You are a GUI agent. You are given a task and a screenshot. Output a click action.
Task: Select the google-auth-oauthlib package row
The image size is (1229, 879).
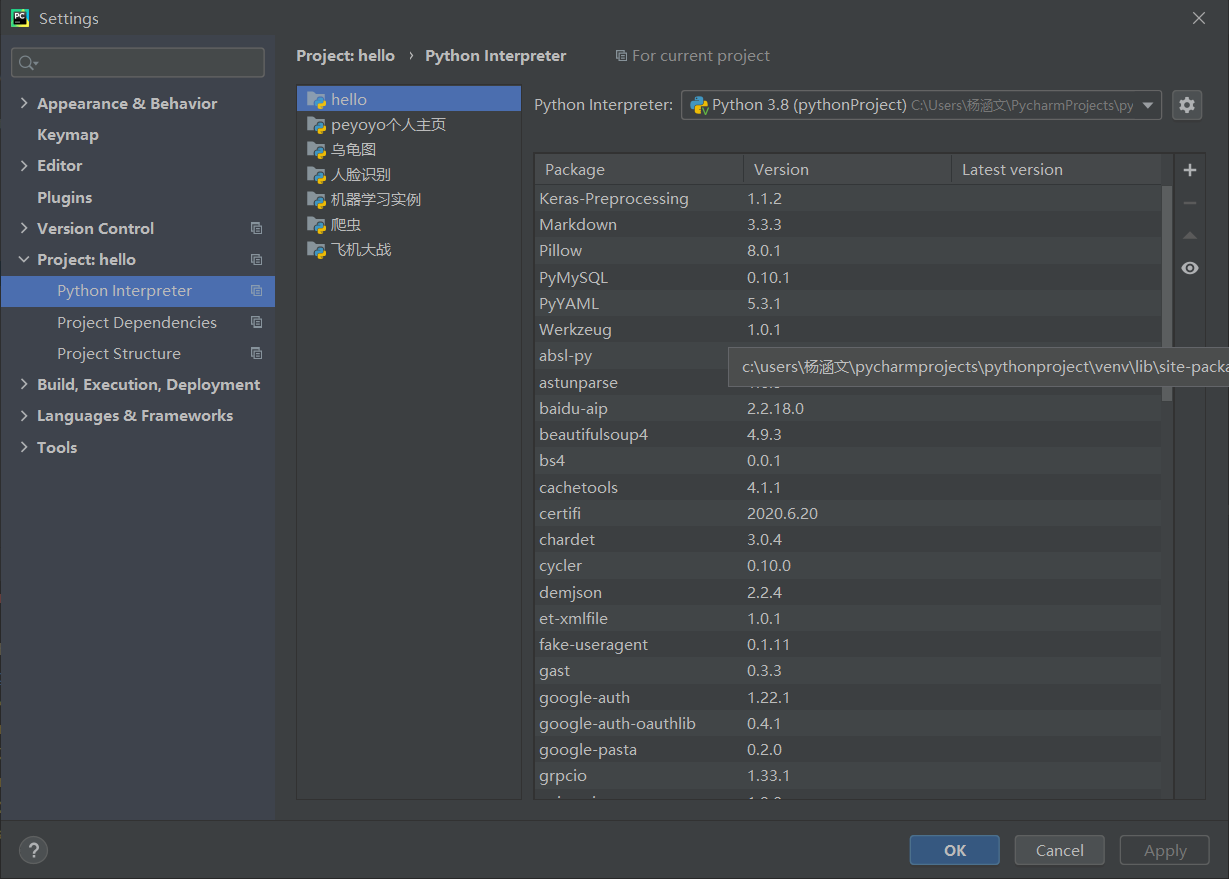coord(848,723)
